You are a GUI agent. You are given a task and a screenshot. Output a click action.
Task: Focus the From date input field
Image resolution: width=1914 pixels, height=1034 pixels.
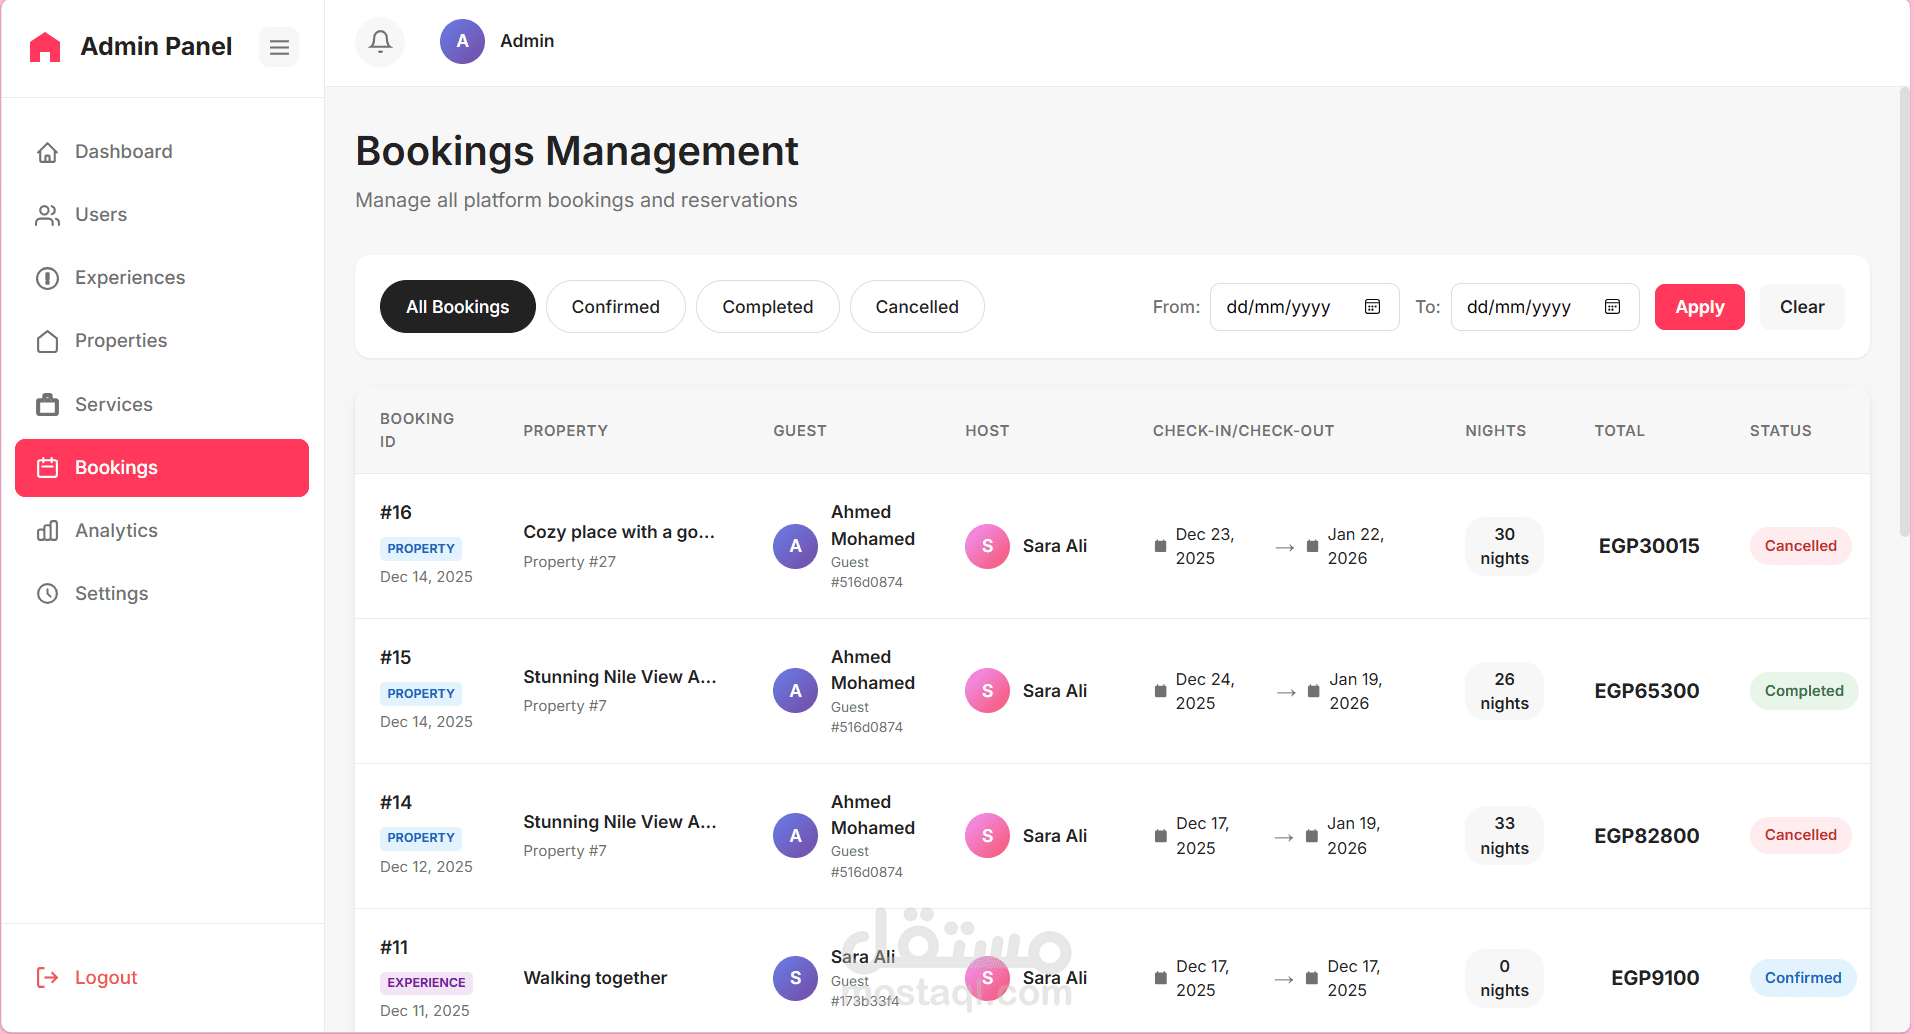[1285, 307]
